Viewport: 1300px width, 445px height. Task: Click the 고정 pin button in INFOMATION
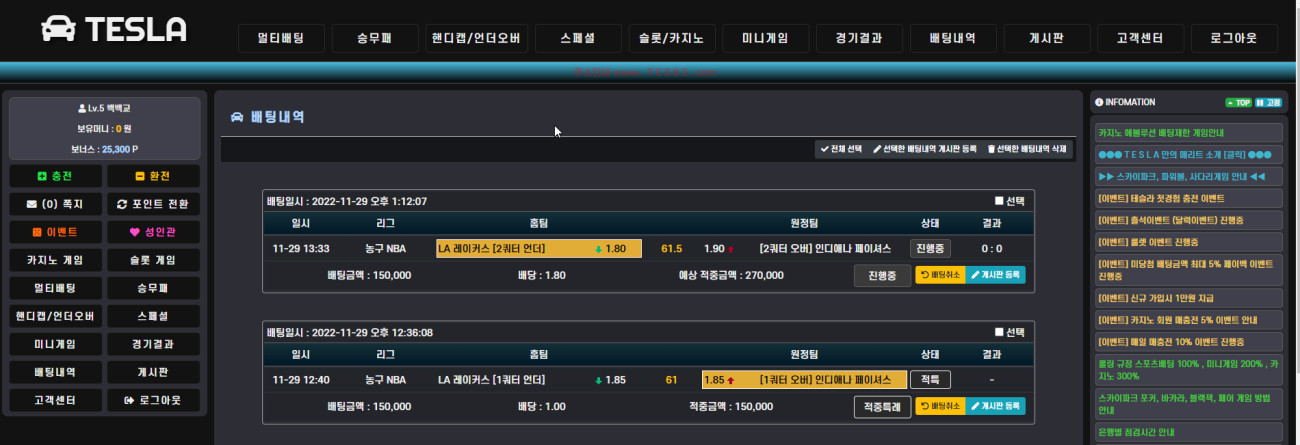[x=1268, y=102]
